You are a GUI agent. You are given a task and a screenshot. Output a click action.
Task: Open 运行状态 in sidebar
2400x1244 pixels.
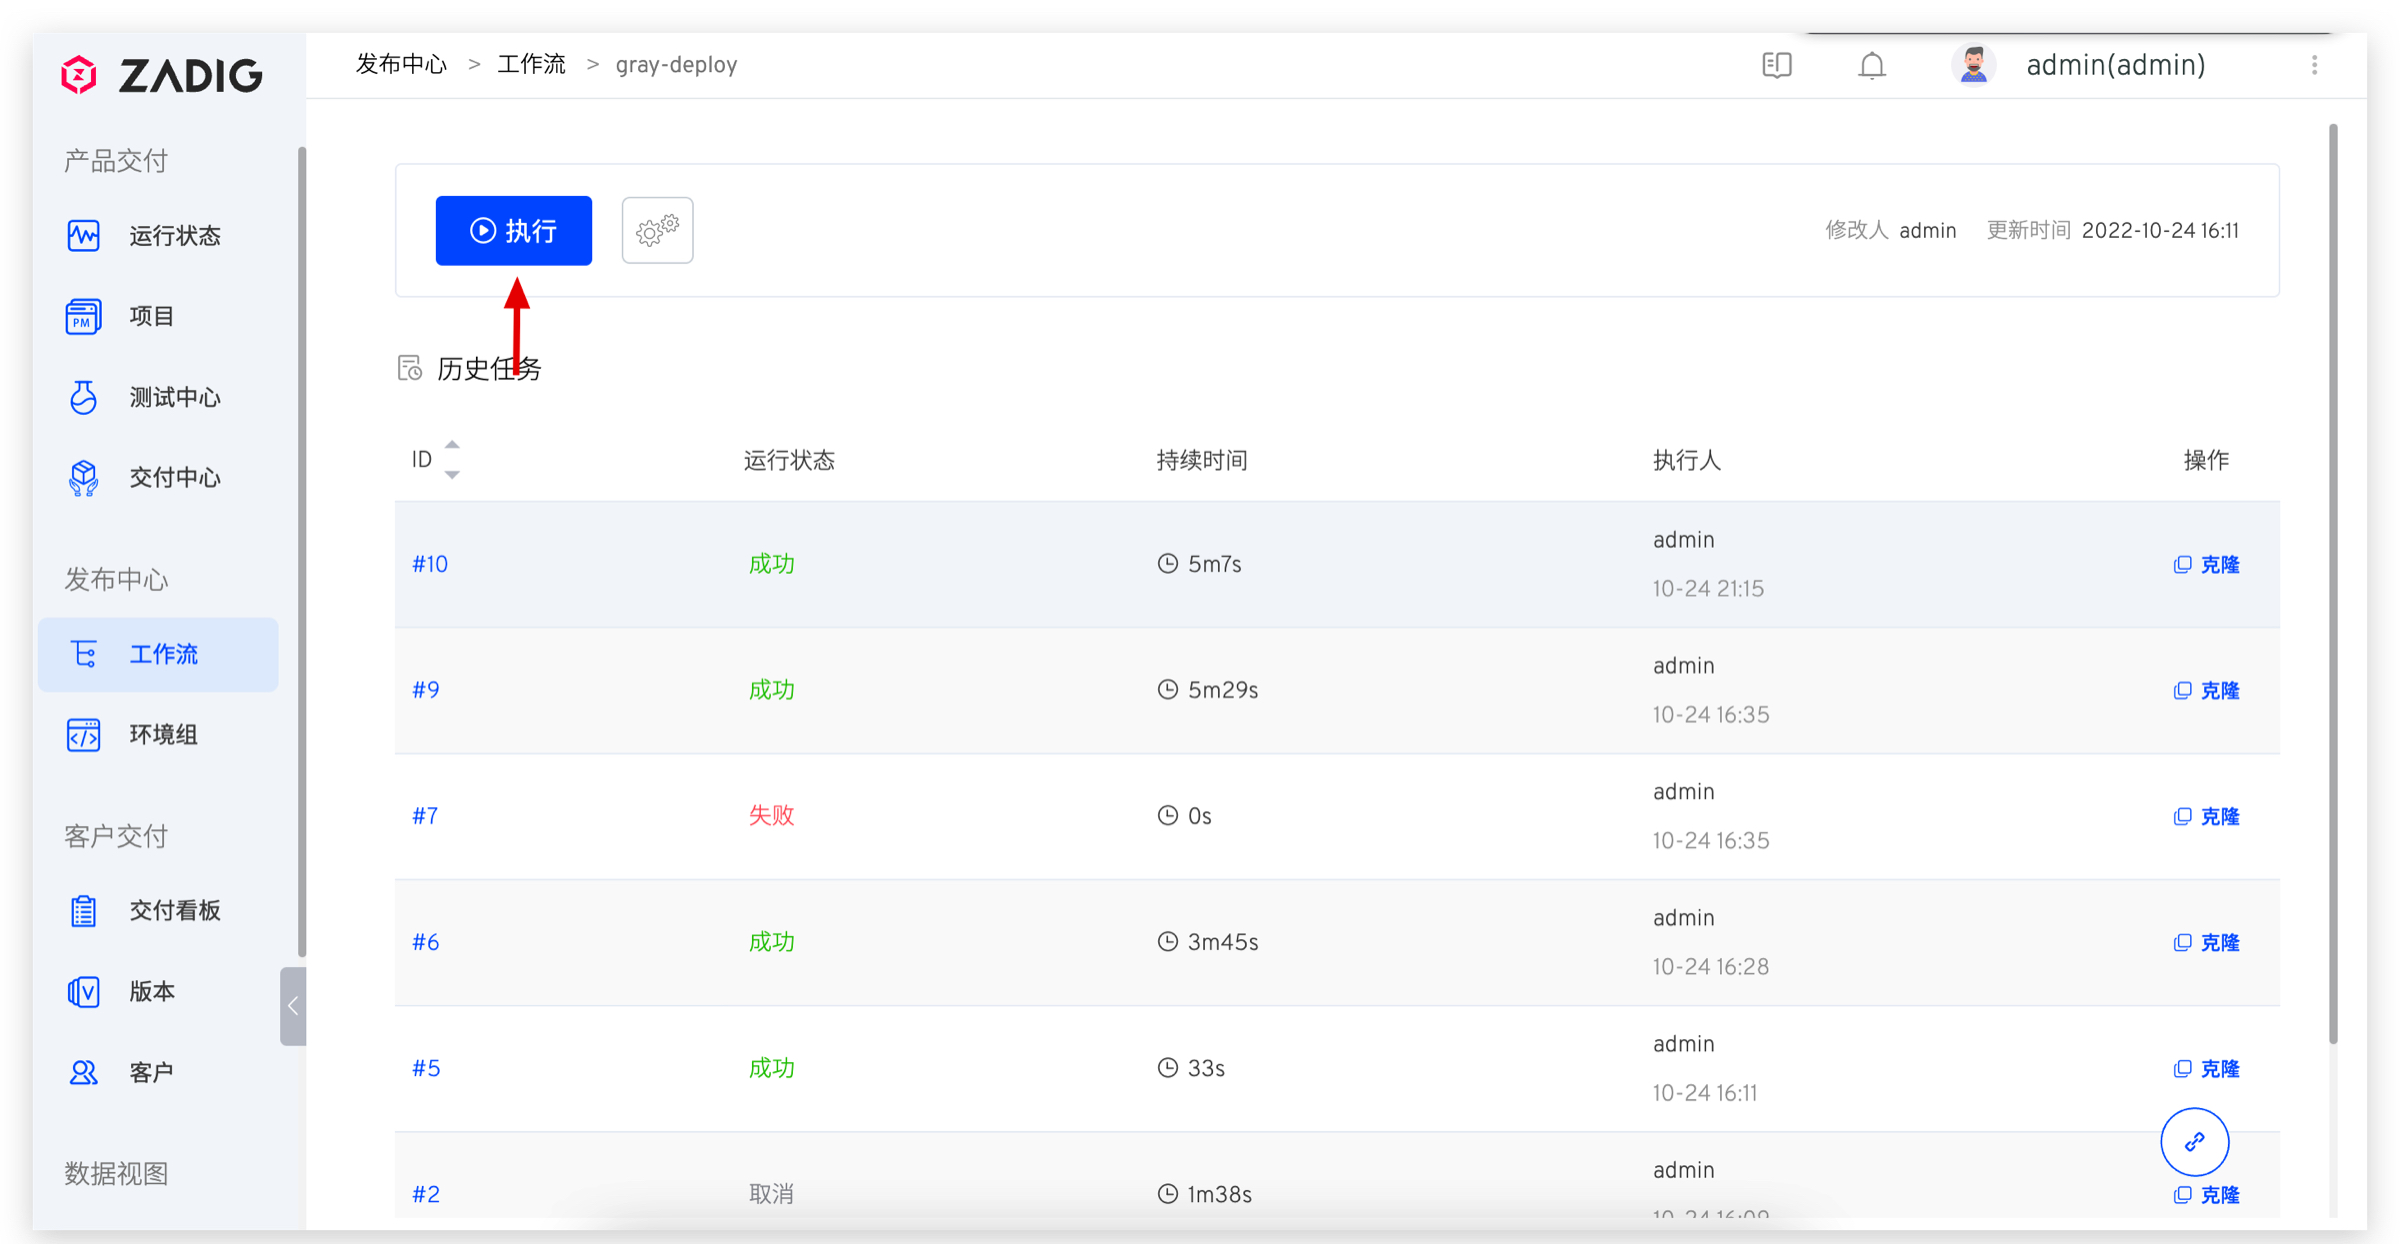click(x=174, y=236)
